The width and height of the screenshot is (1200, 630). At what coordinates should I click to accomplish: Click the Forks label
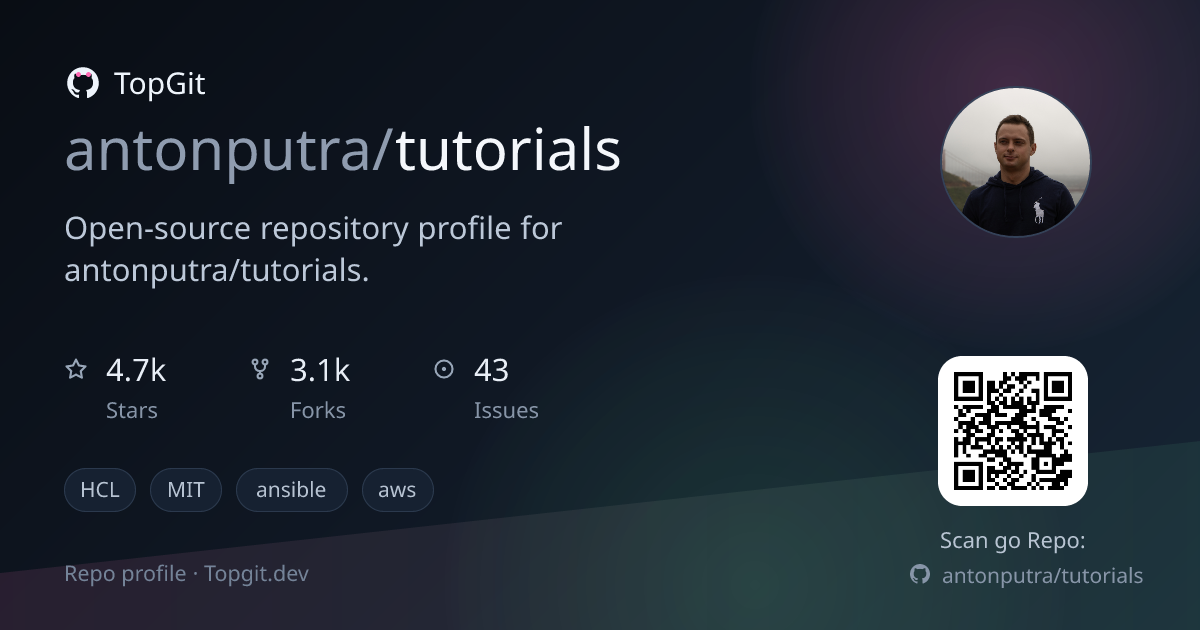click(x=318, y=410)
